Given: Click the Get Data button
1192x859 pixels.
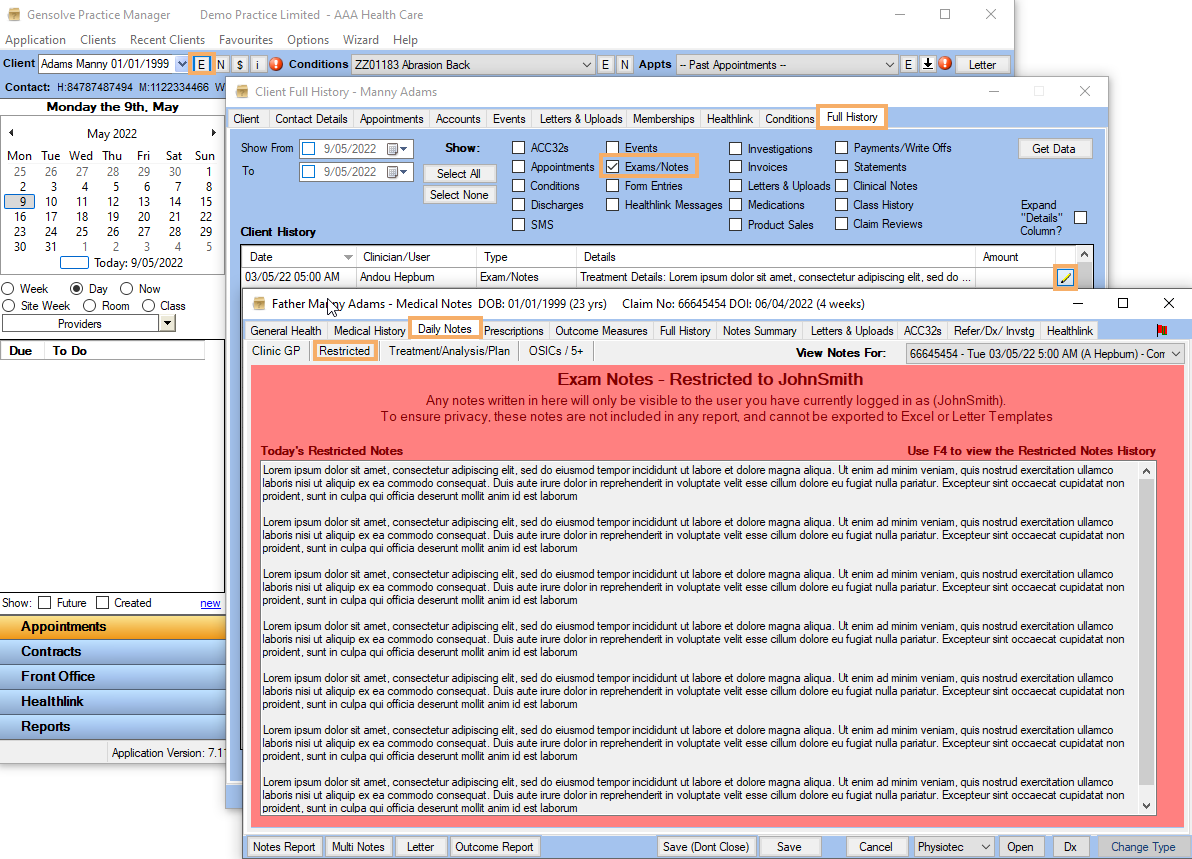Looking at the screenshot, I should (1054, 148).
